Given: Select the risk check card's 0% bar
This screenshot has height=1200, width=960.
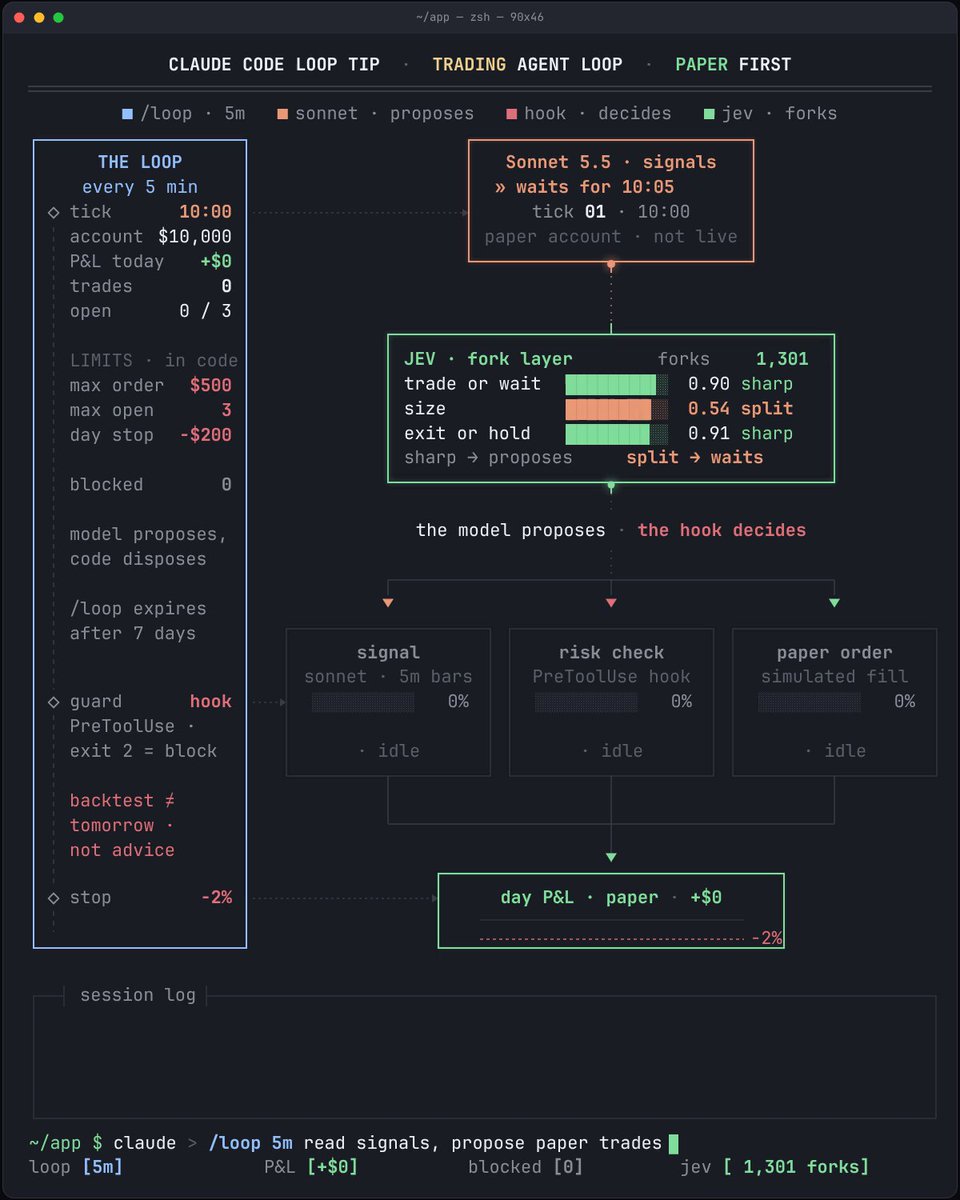Looking at the screenshot, I should point(586,702).
